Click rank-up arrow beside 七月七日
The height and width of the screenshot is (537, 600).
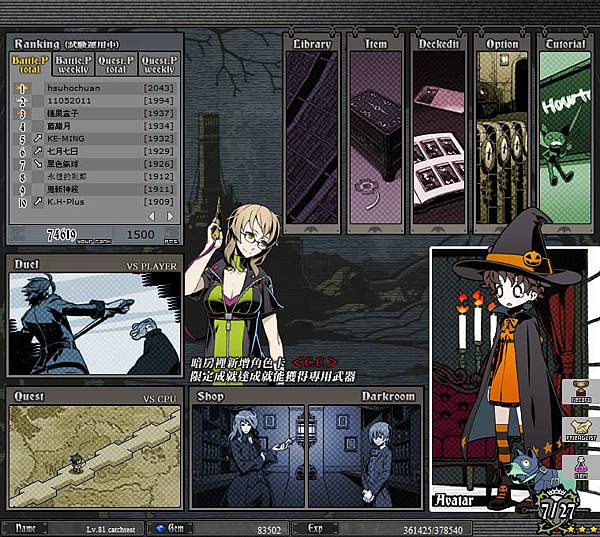38,151
